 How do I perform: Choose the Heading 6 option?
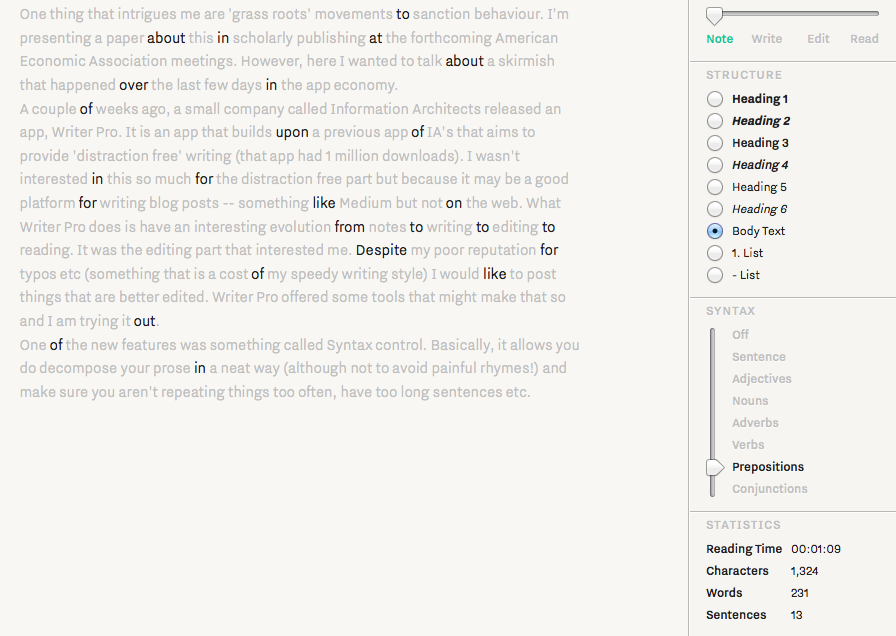point(715,209)
